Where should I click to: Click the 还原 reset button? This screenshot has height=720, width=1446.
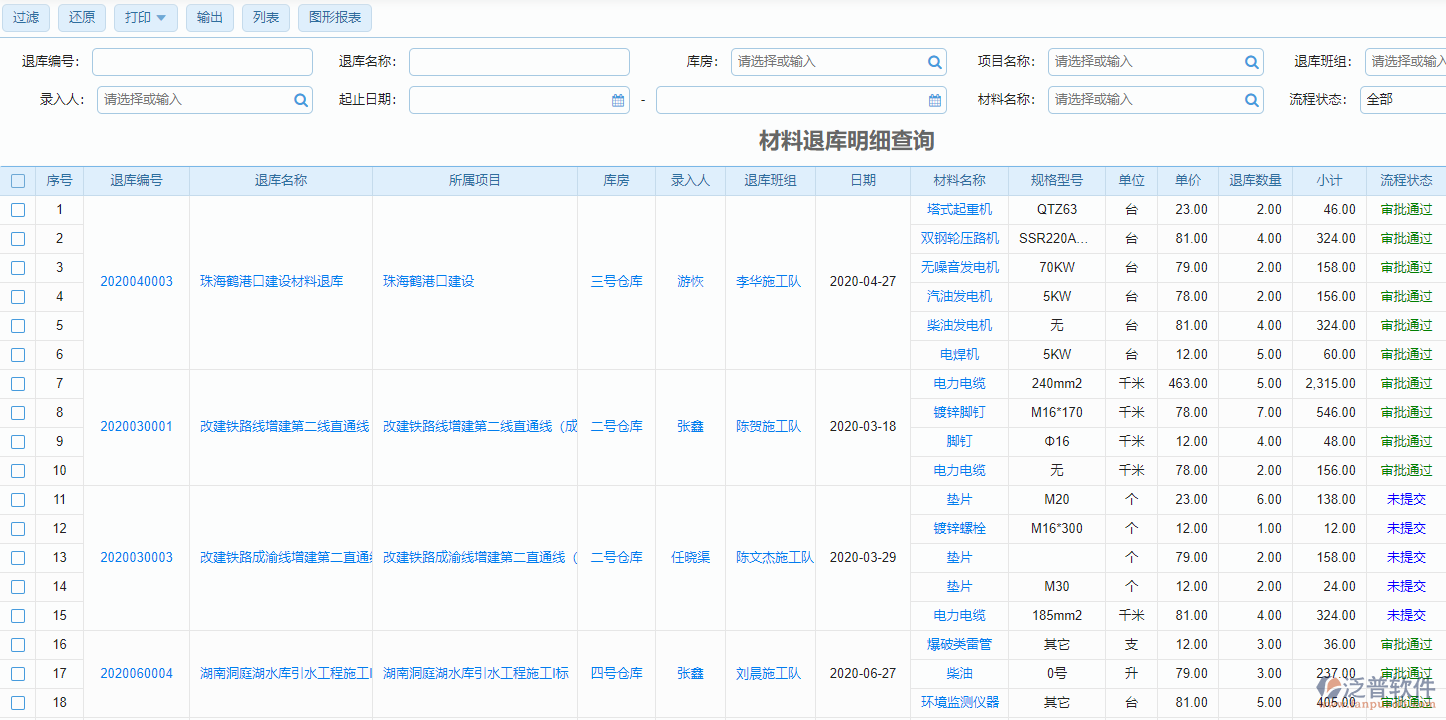pos(81,17)
